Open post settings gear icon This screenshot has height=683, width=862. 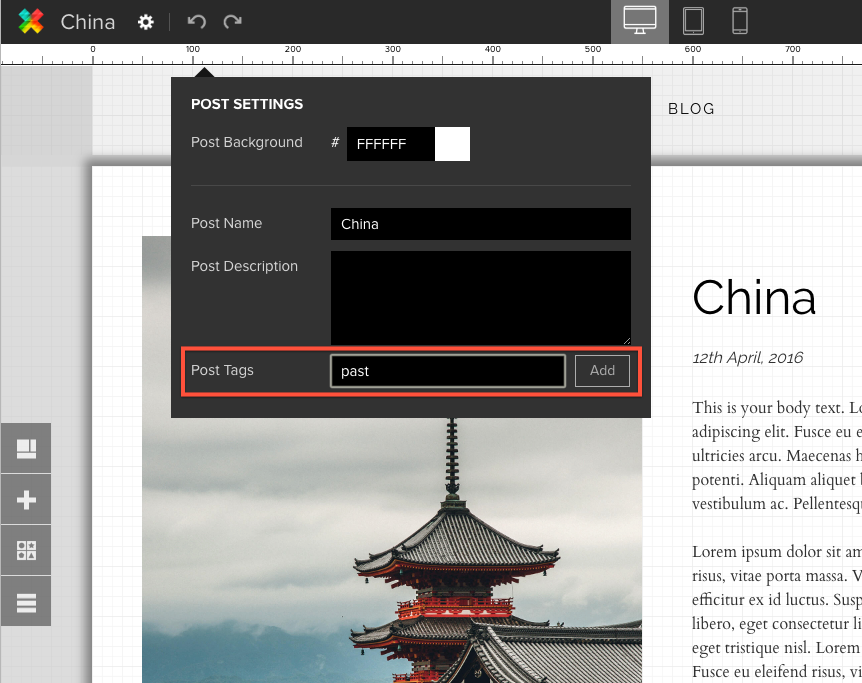click(x=146, y=22)
